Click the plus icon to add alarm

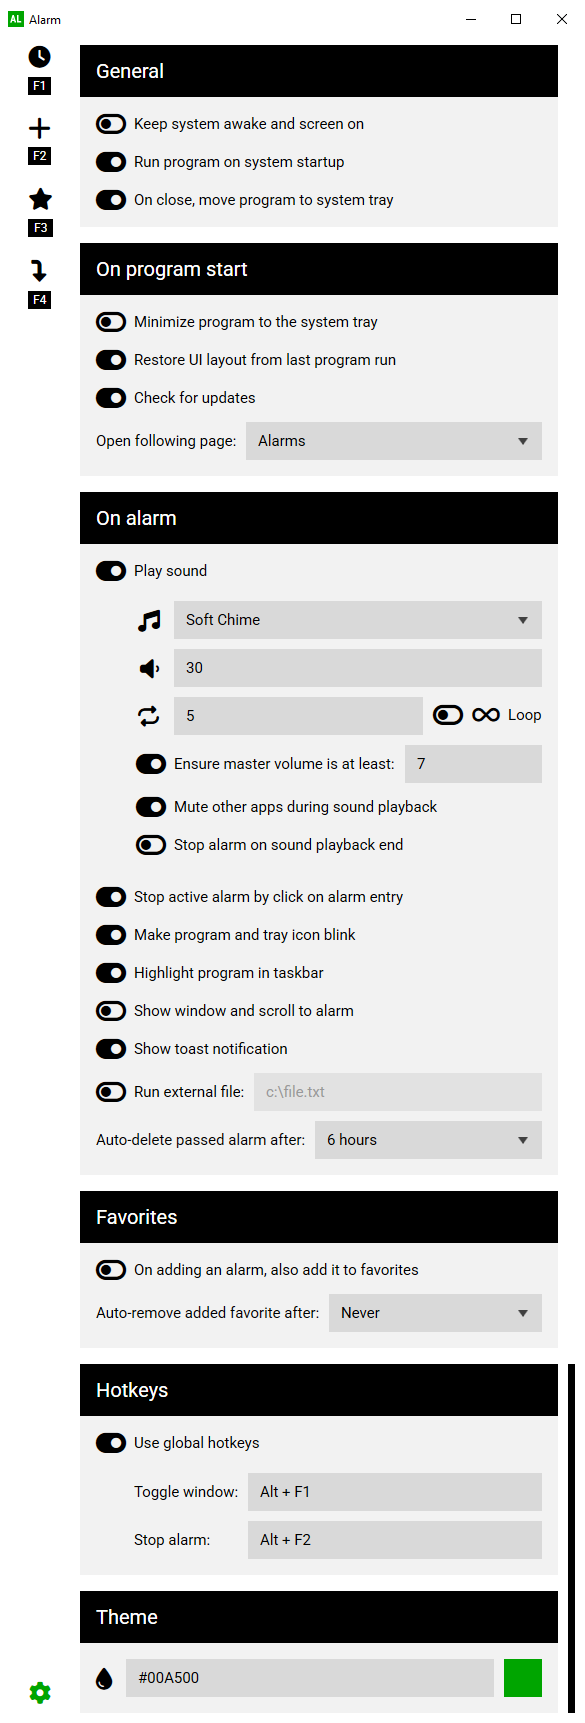click(x=39, y=128)
